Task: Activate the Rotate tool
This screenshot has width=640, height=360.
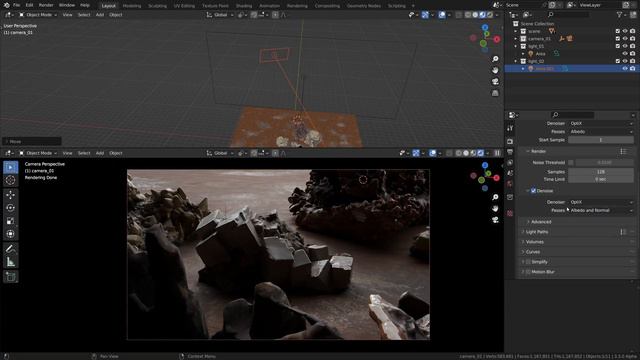Action: (11, 208)
